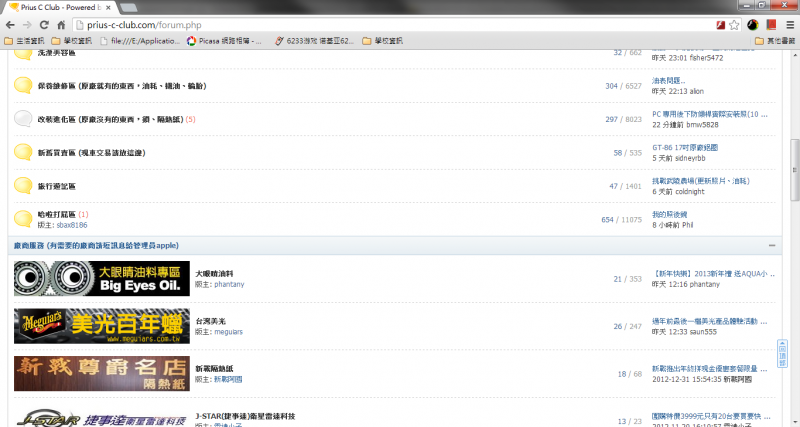Open the 【新年快樂】2013 post link
800x427 pixels.
713,273
